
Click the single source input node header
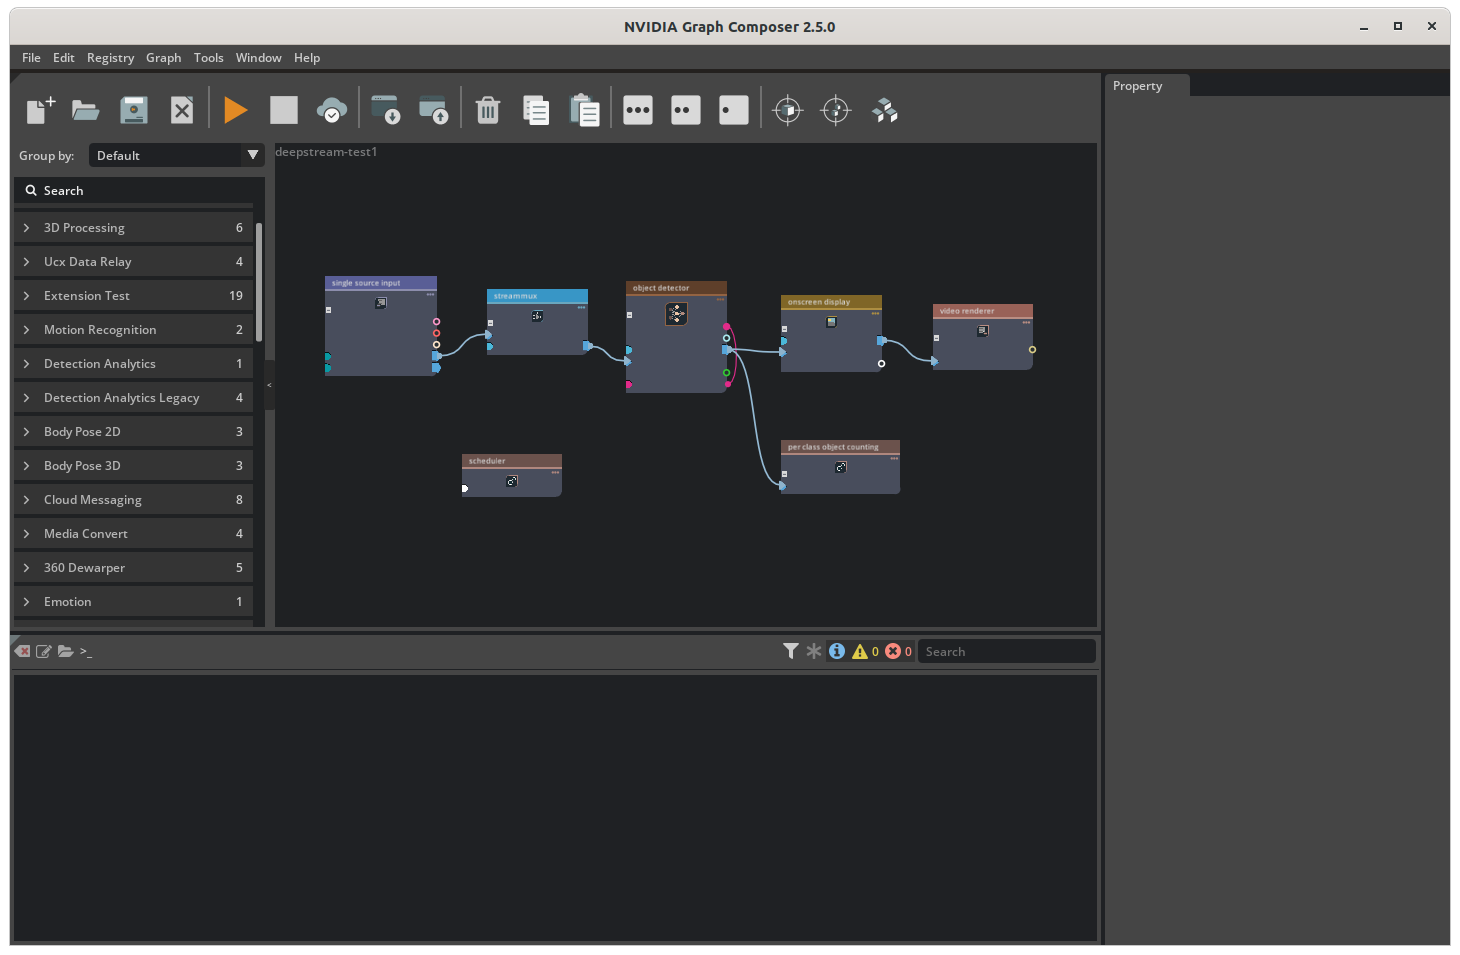(x=381, y=283)
